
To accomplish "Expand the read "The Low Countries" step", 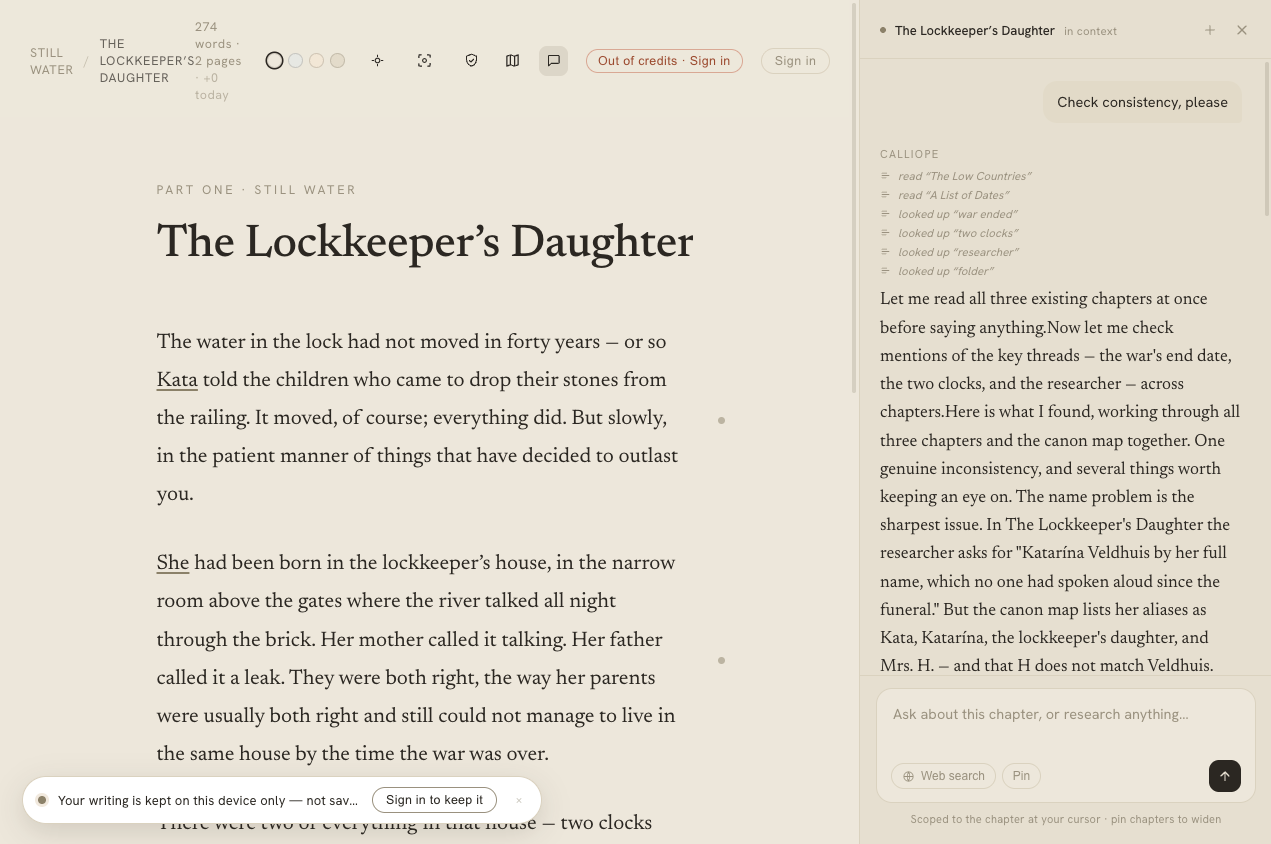I will [x=956, y=176].
